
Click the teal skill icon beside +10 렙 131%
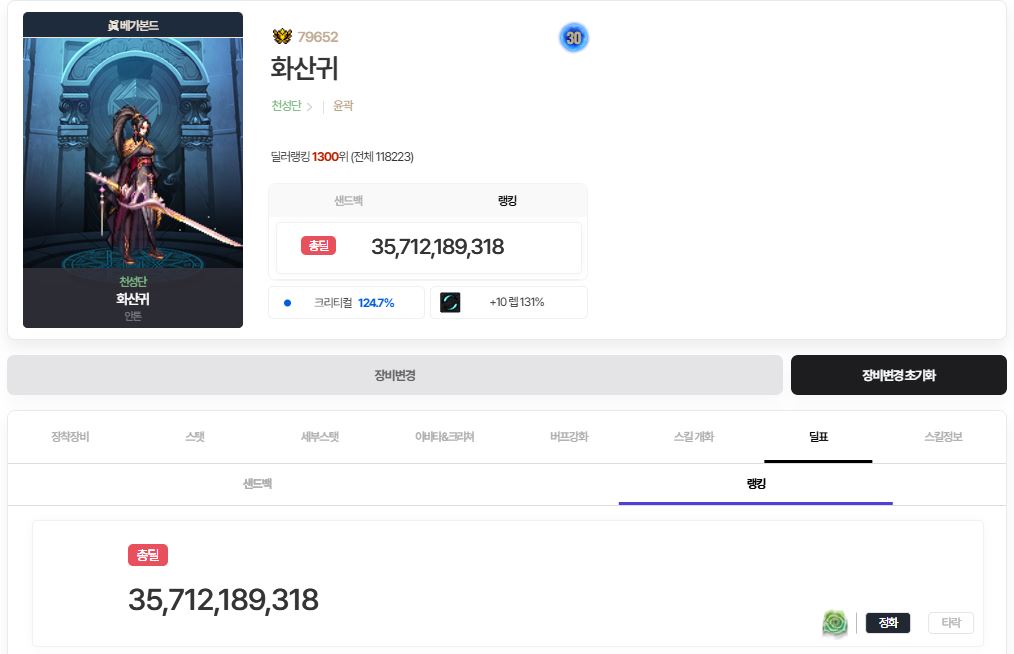(450, 302)
